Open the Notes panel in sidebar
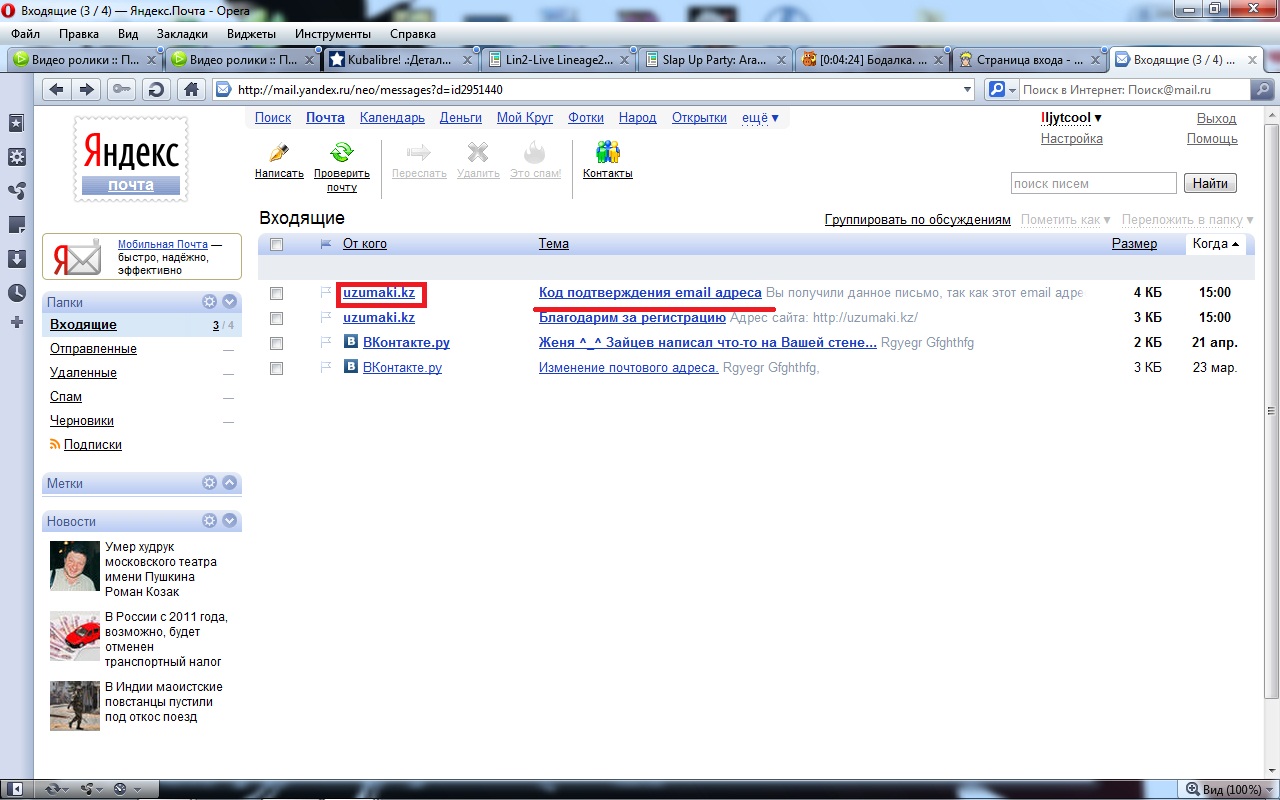 point(17,225)
